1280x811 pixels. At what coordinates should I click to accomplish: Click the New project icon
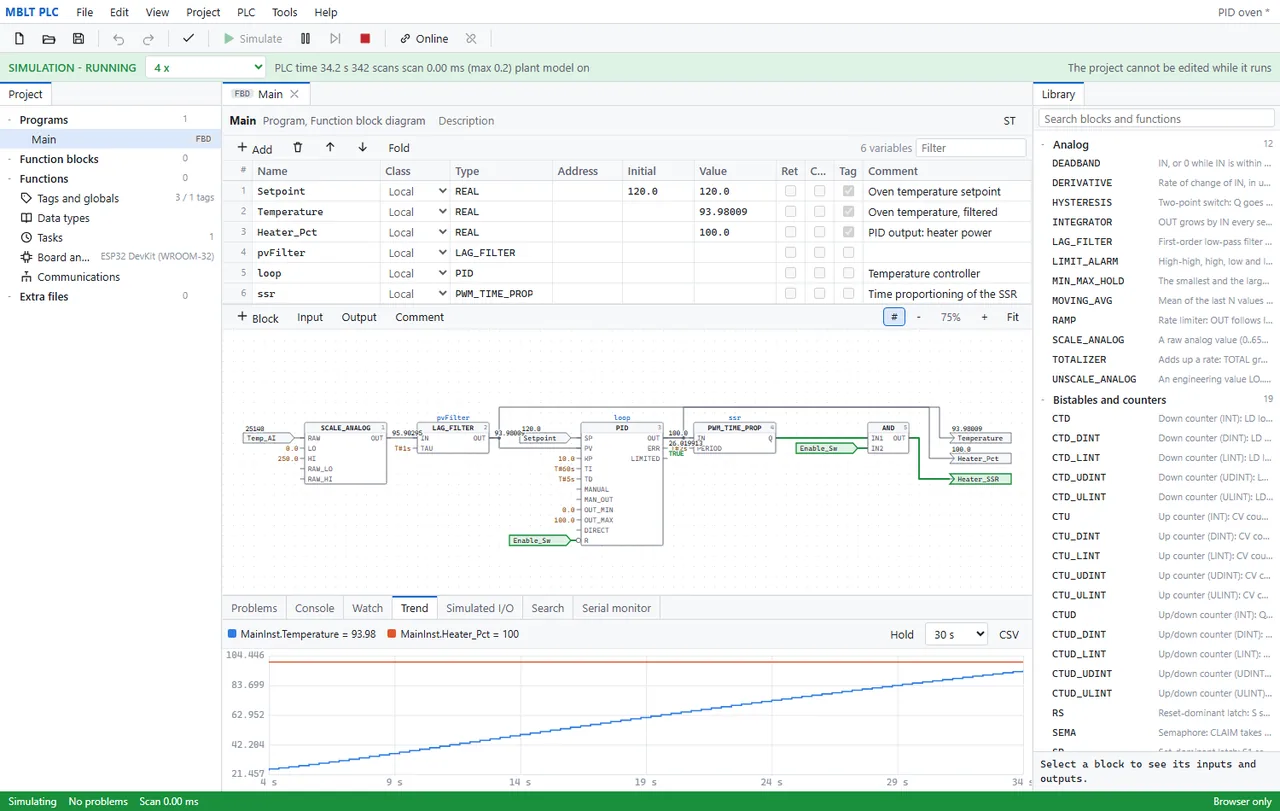[x=19, y=39]
